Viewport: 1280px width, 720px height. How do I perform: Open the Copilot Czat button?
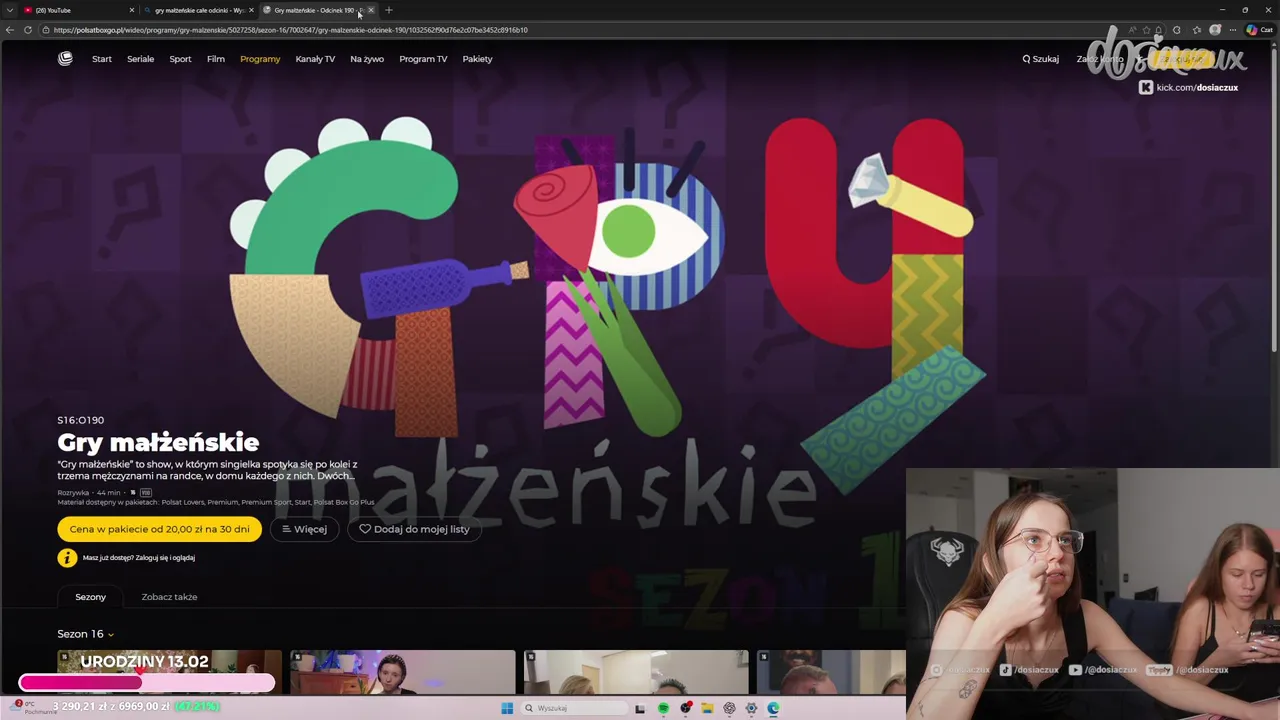pos(1258,30)
